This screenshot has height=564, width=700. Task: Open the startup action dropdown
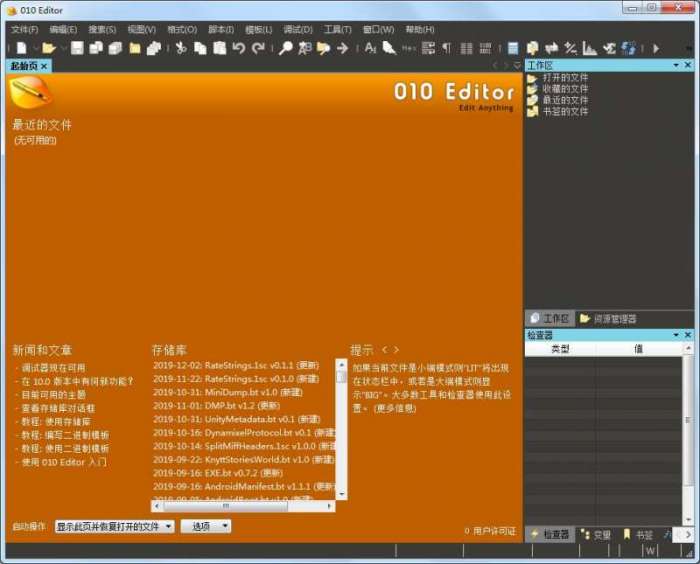[114, 526]
